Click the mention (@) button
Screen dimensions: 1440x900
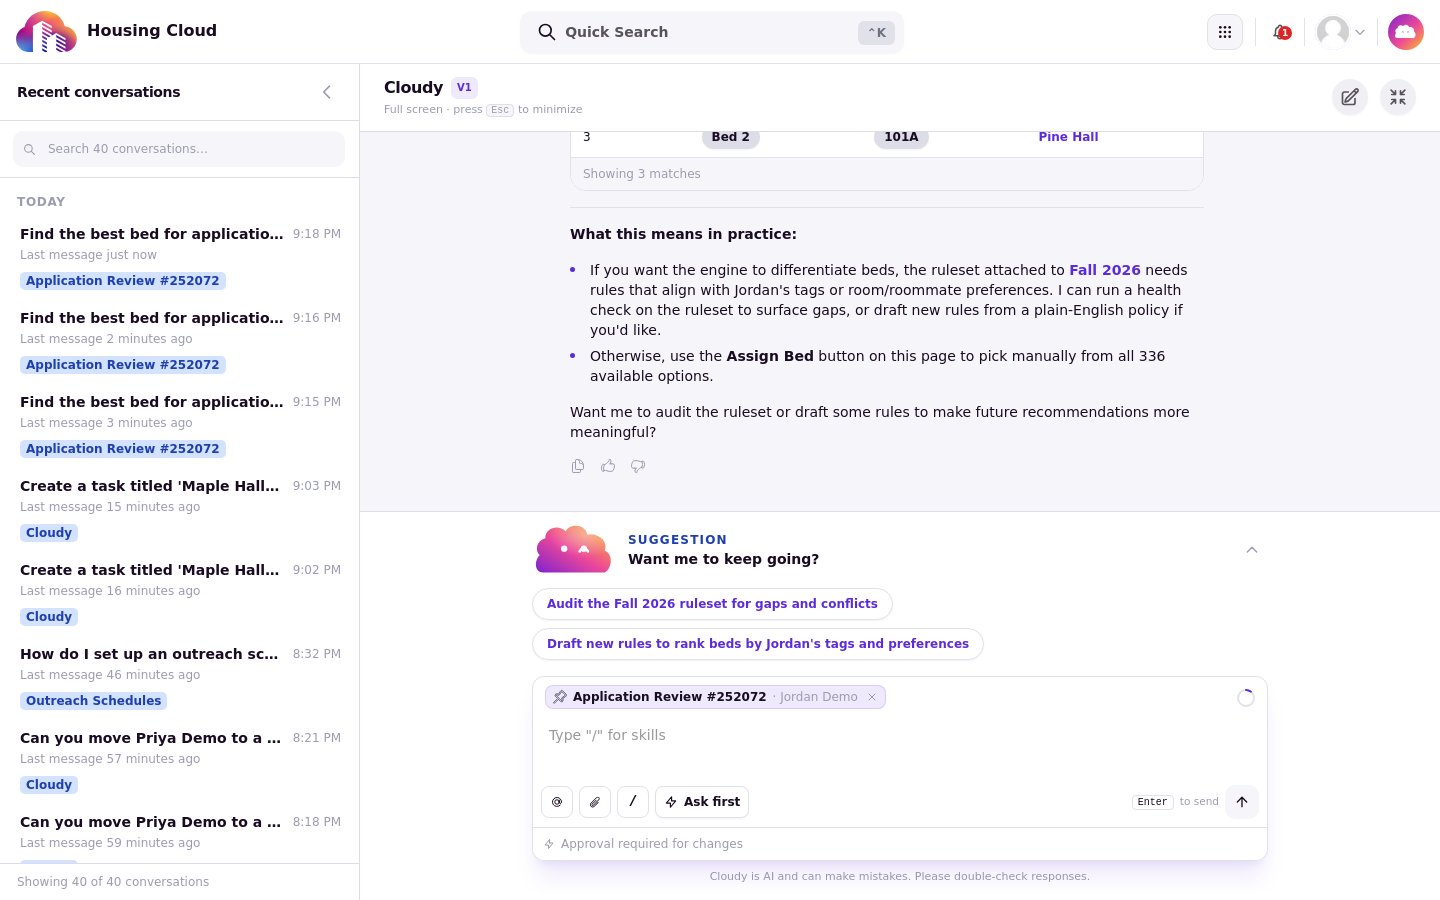point(557,802)
